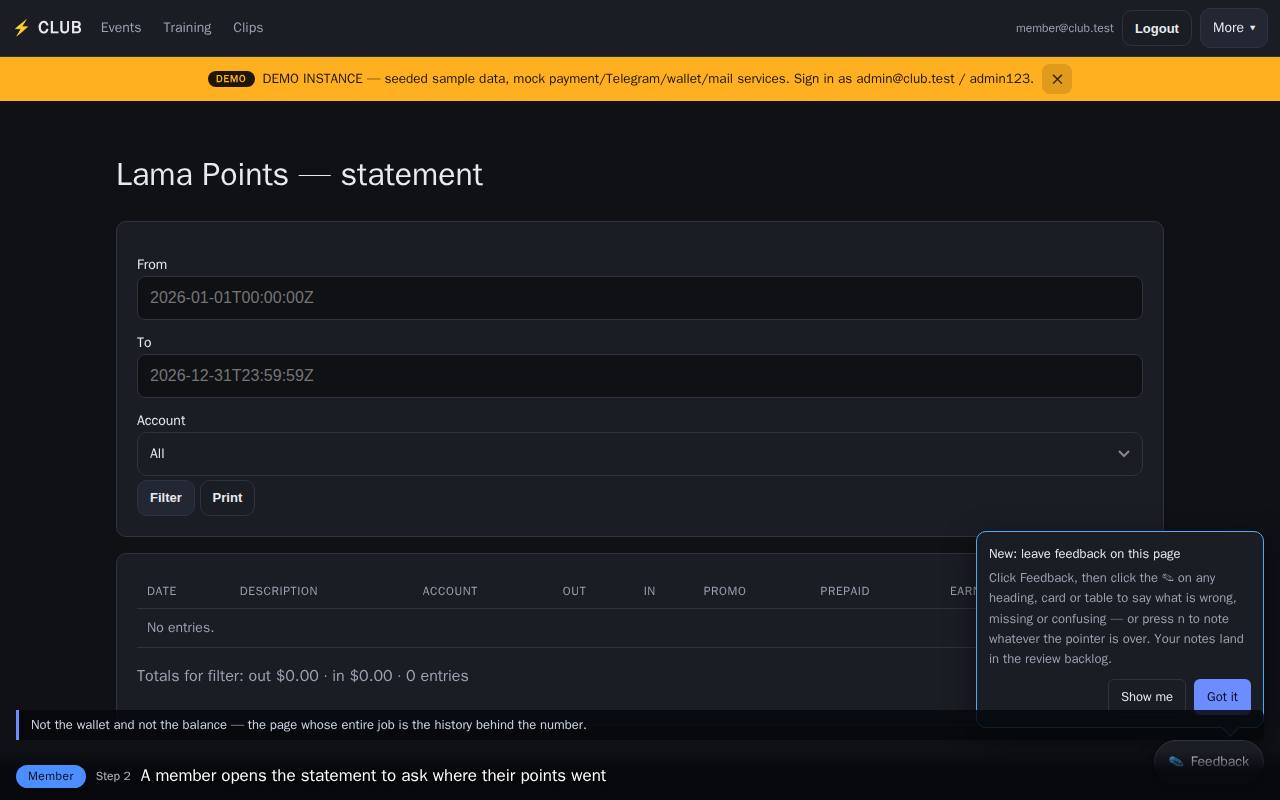Screen dimensions: 1280x800
Task: Dismiss the demo instance banner
Action: click(x=1057, y=79)
